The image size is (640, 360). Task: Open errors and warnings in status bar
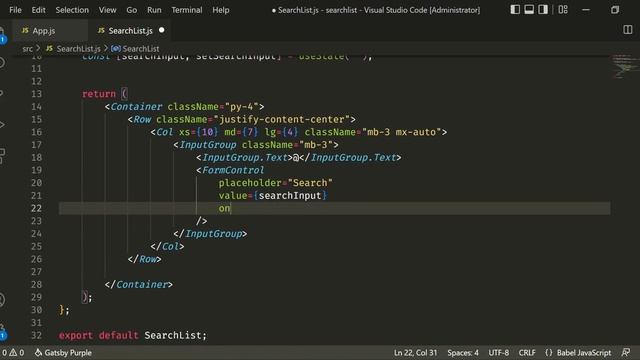click(13, 353)
